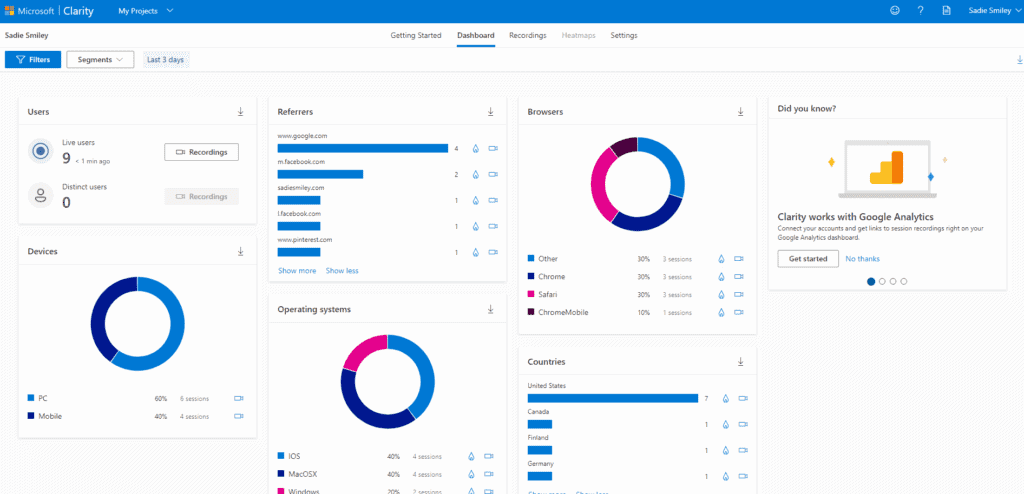Open heatmap for m.facebook.com referrer
Screen dimensions: 1024x494
(x=475, y=174)
